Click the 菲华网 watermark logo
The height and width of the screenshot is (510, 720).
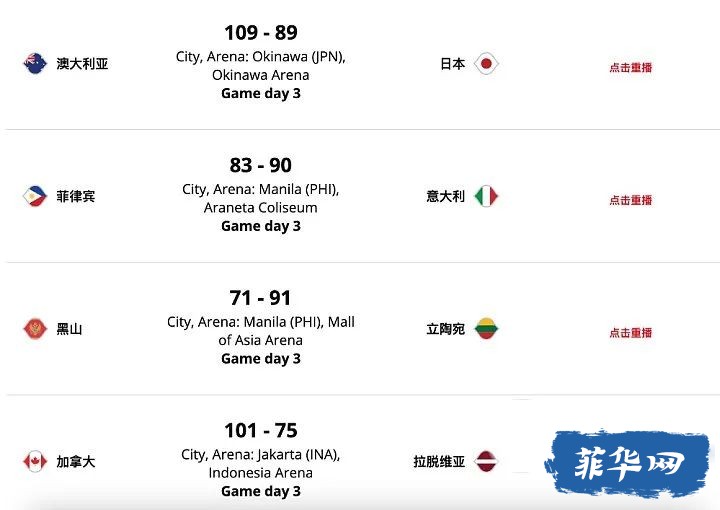tap(628, 463)
